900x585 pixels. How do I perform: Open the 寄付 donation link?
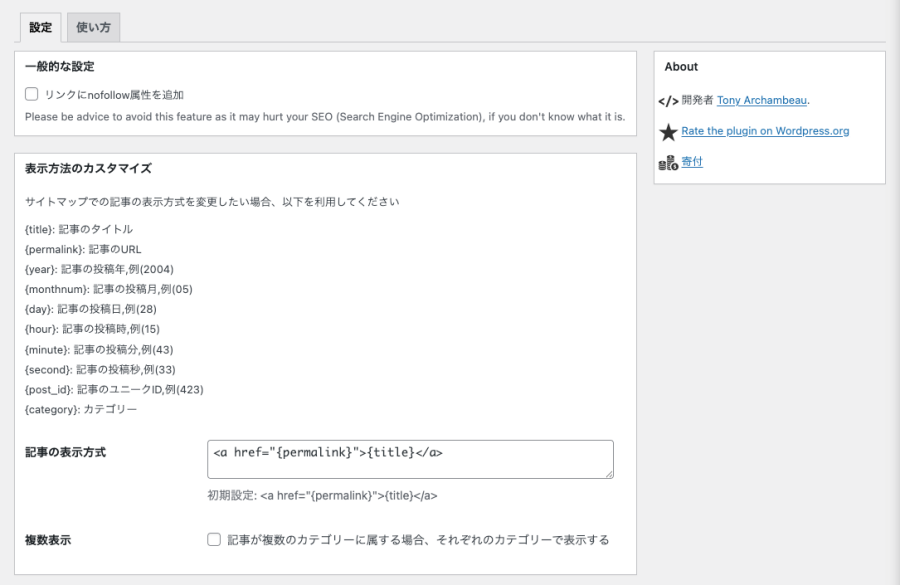(692, 162)
